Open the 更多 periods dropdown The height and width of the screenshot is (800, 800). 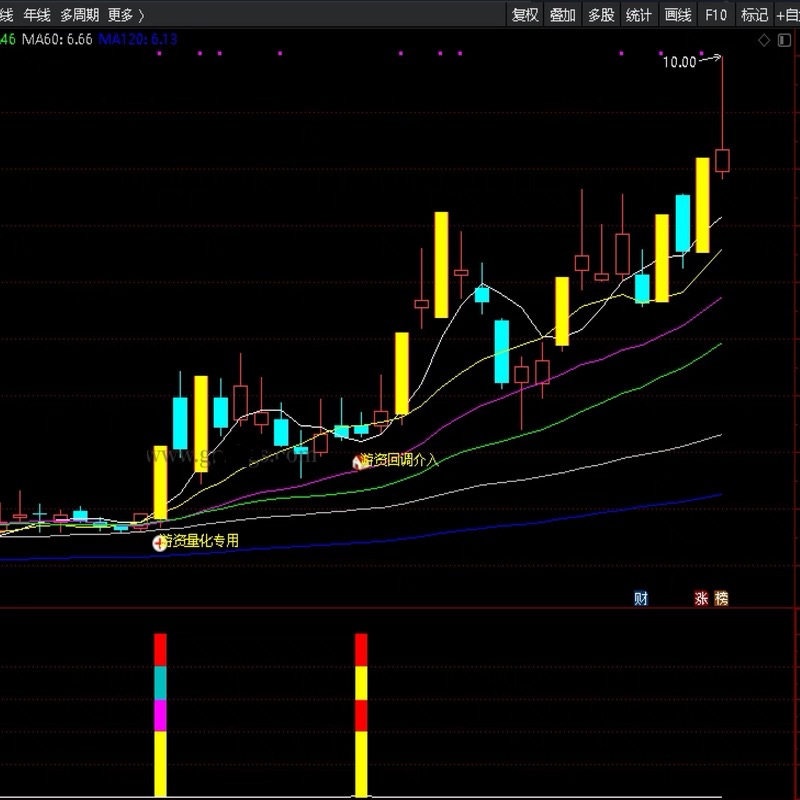(x=125, y=15)
